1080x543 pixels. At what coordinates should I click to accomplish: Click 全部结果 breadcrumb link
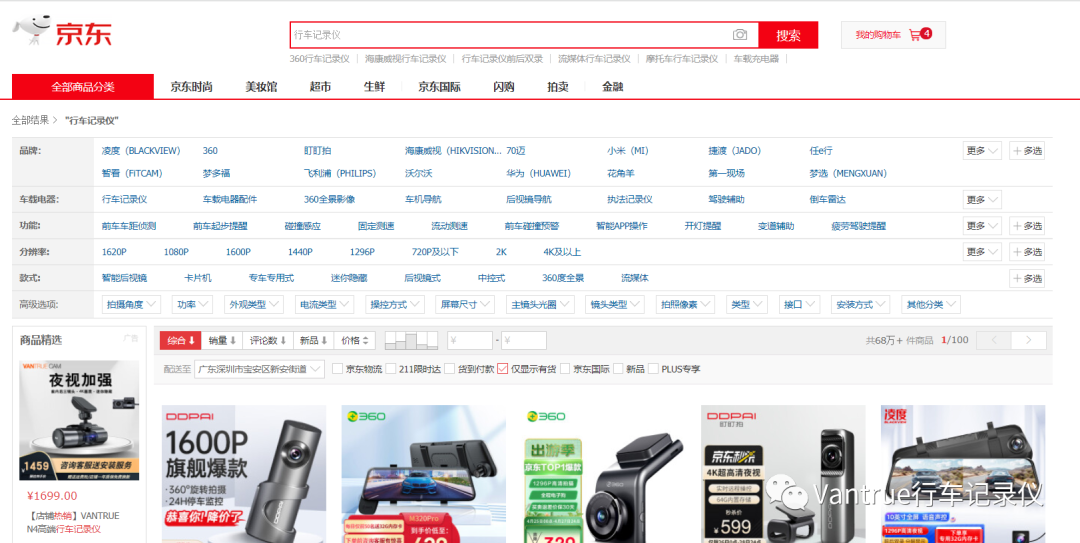(30, 120)
